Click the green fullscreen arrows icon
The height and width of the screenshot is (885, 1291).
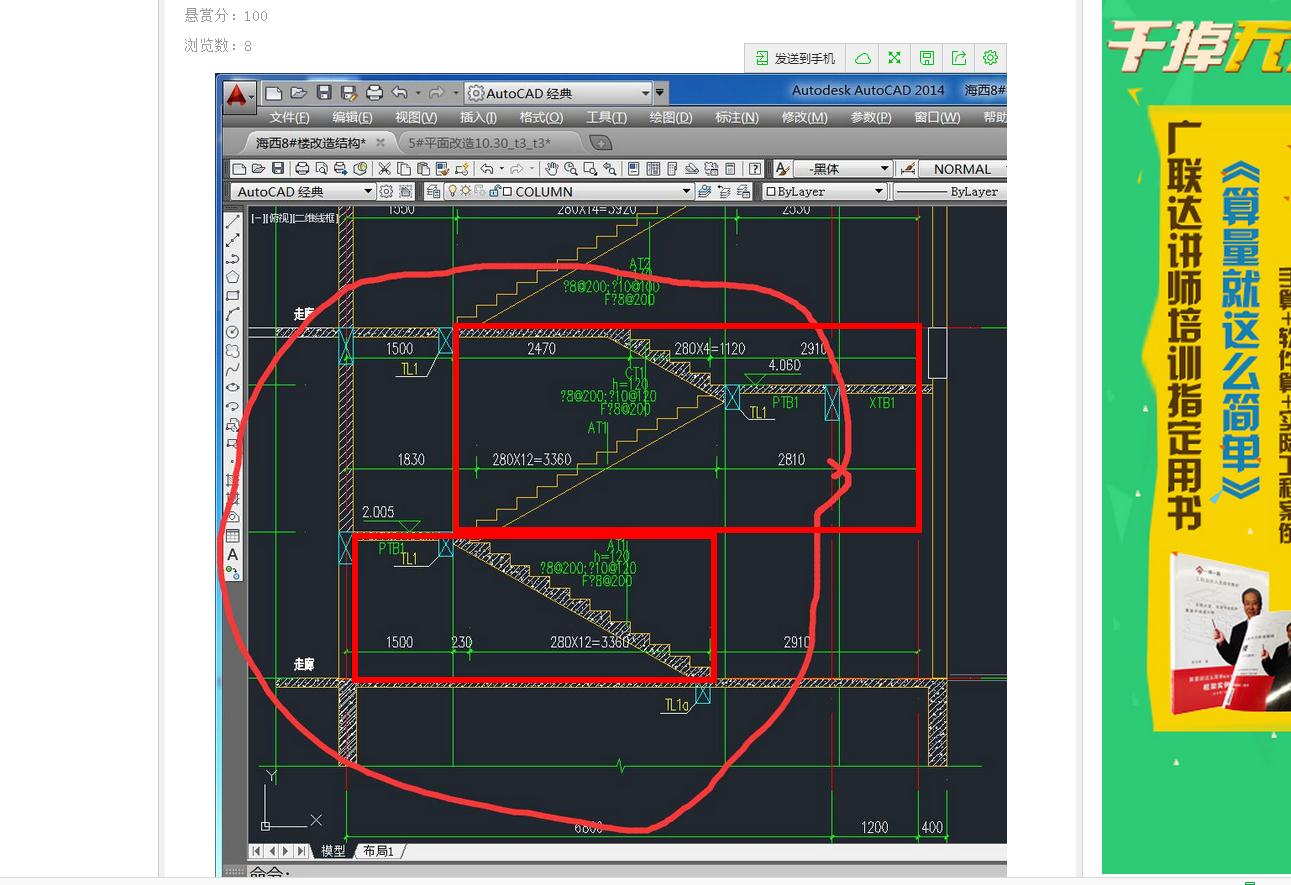[x=894, y=58]
